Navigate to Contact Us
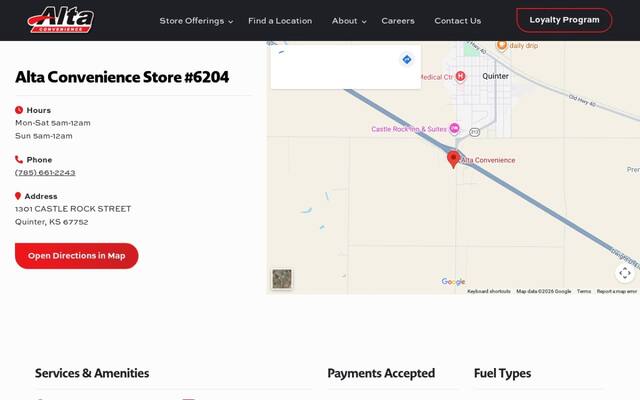640x400 pixels. click(x=458, y=21)
